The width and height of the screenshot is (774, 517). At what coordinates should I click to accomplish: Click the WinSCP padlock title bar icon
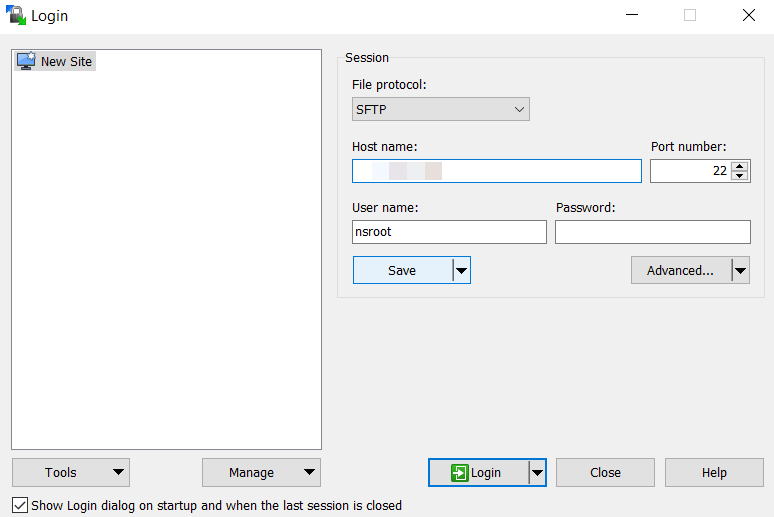(x=16, y=15)
